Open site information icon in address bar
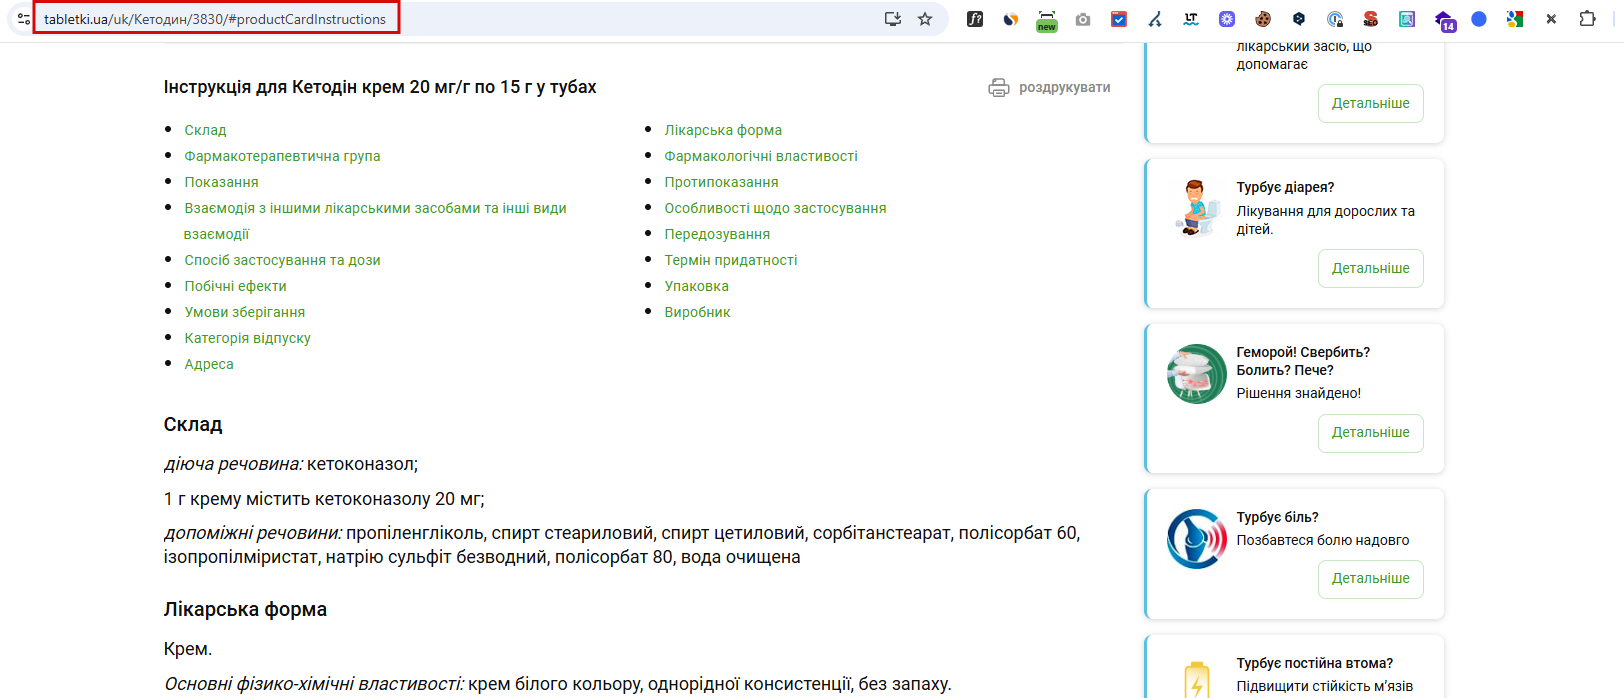 (x=23, y=19)
